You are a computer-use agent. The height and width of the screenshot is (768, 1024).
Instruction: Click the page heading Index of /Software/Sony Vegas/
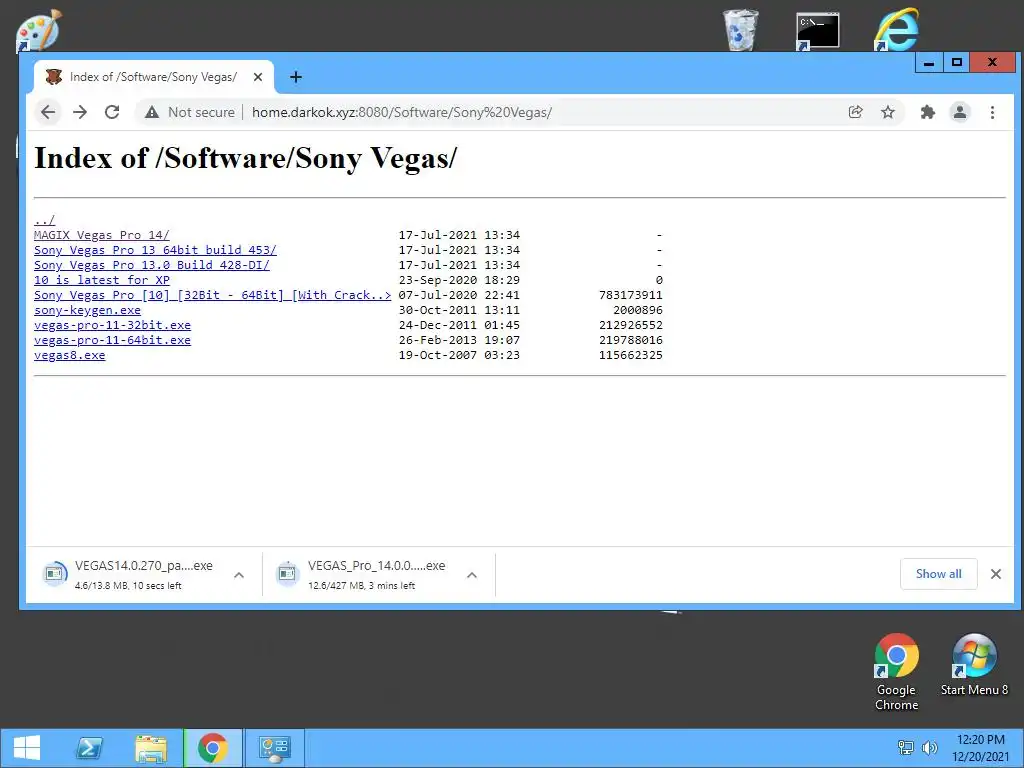click(246, 158)
